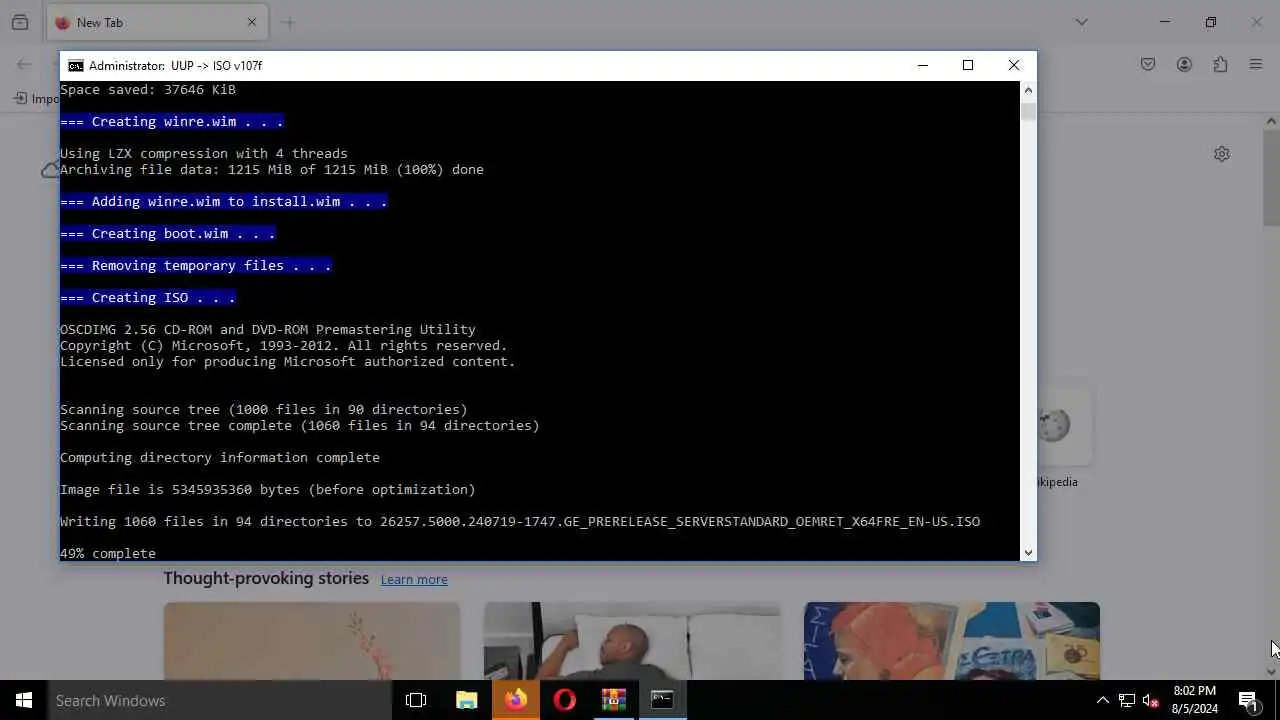Open Task View on the taskbar
The image size is (1280, 720).
click(x=416, y=700)
